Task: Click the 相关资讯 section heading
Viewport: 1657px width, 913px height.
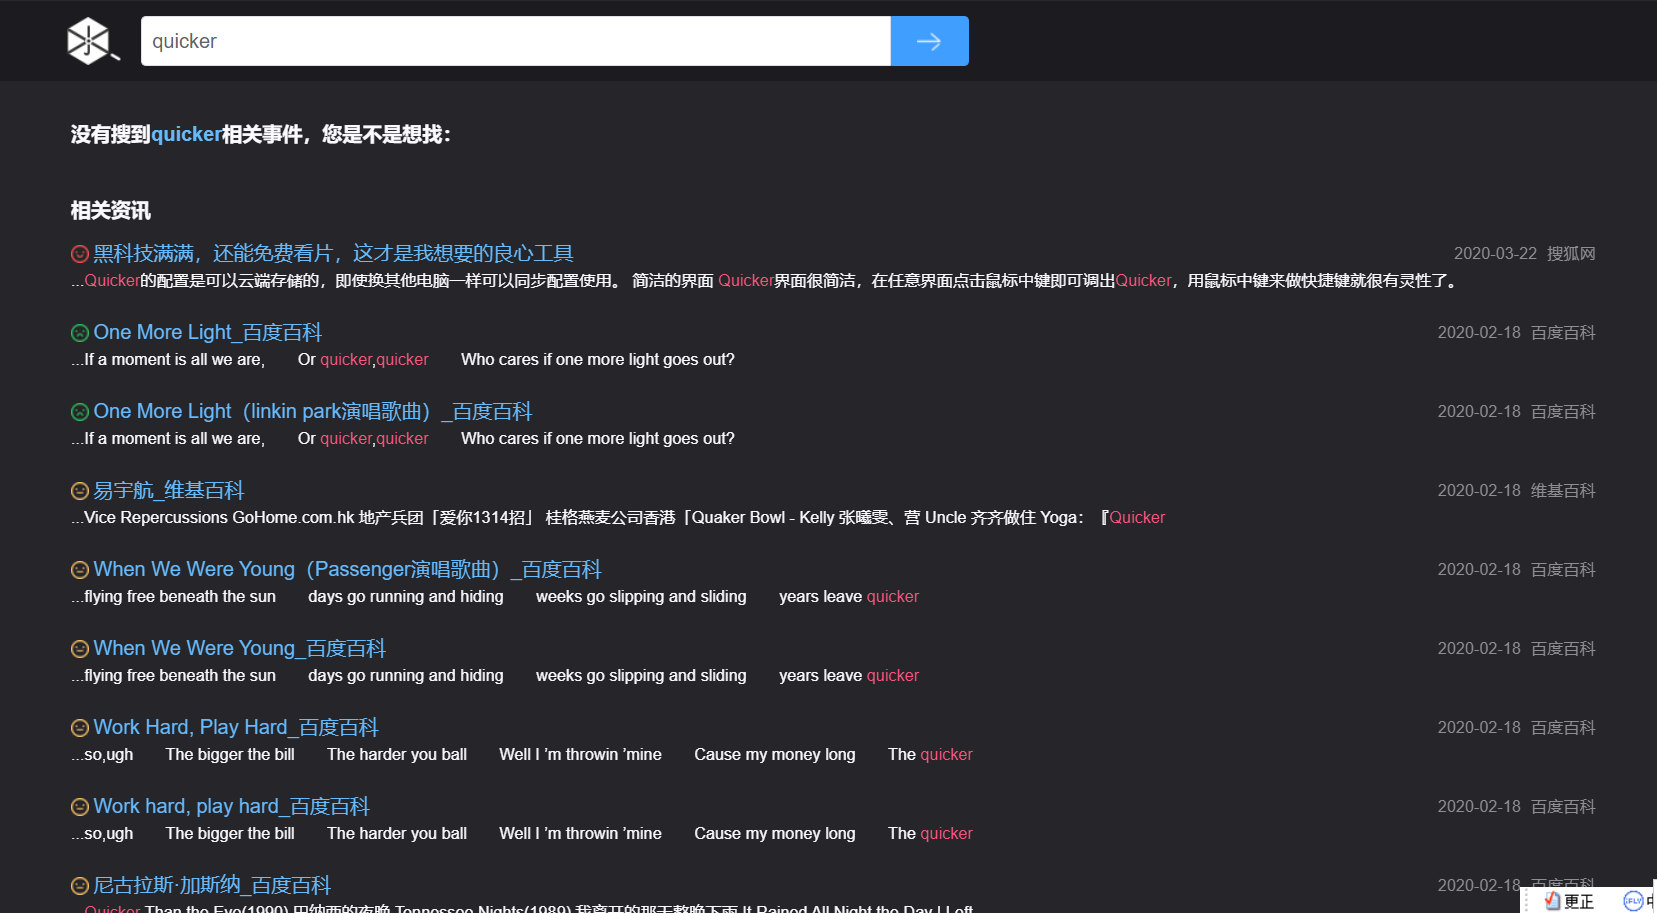Action: tap(111, 211)
